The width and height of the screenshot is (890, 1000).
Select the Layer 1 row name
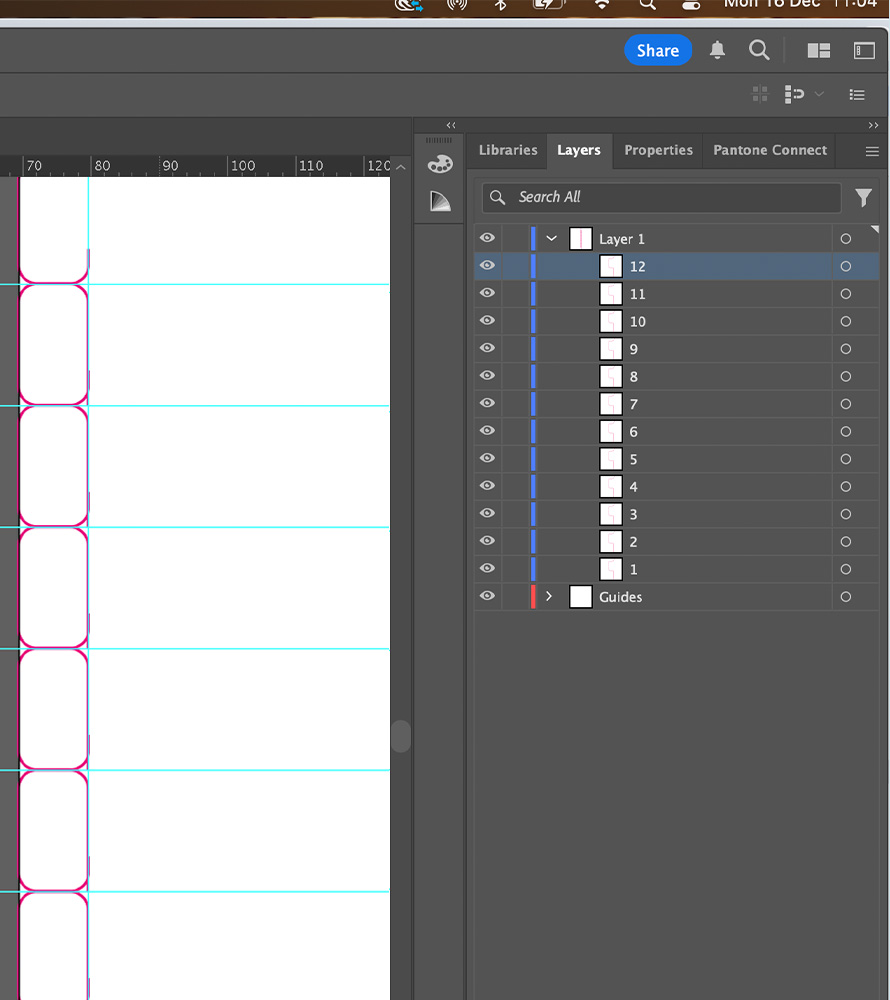click(x=622, y=239)
